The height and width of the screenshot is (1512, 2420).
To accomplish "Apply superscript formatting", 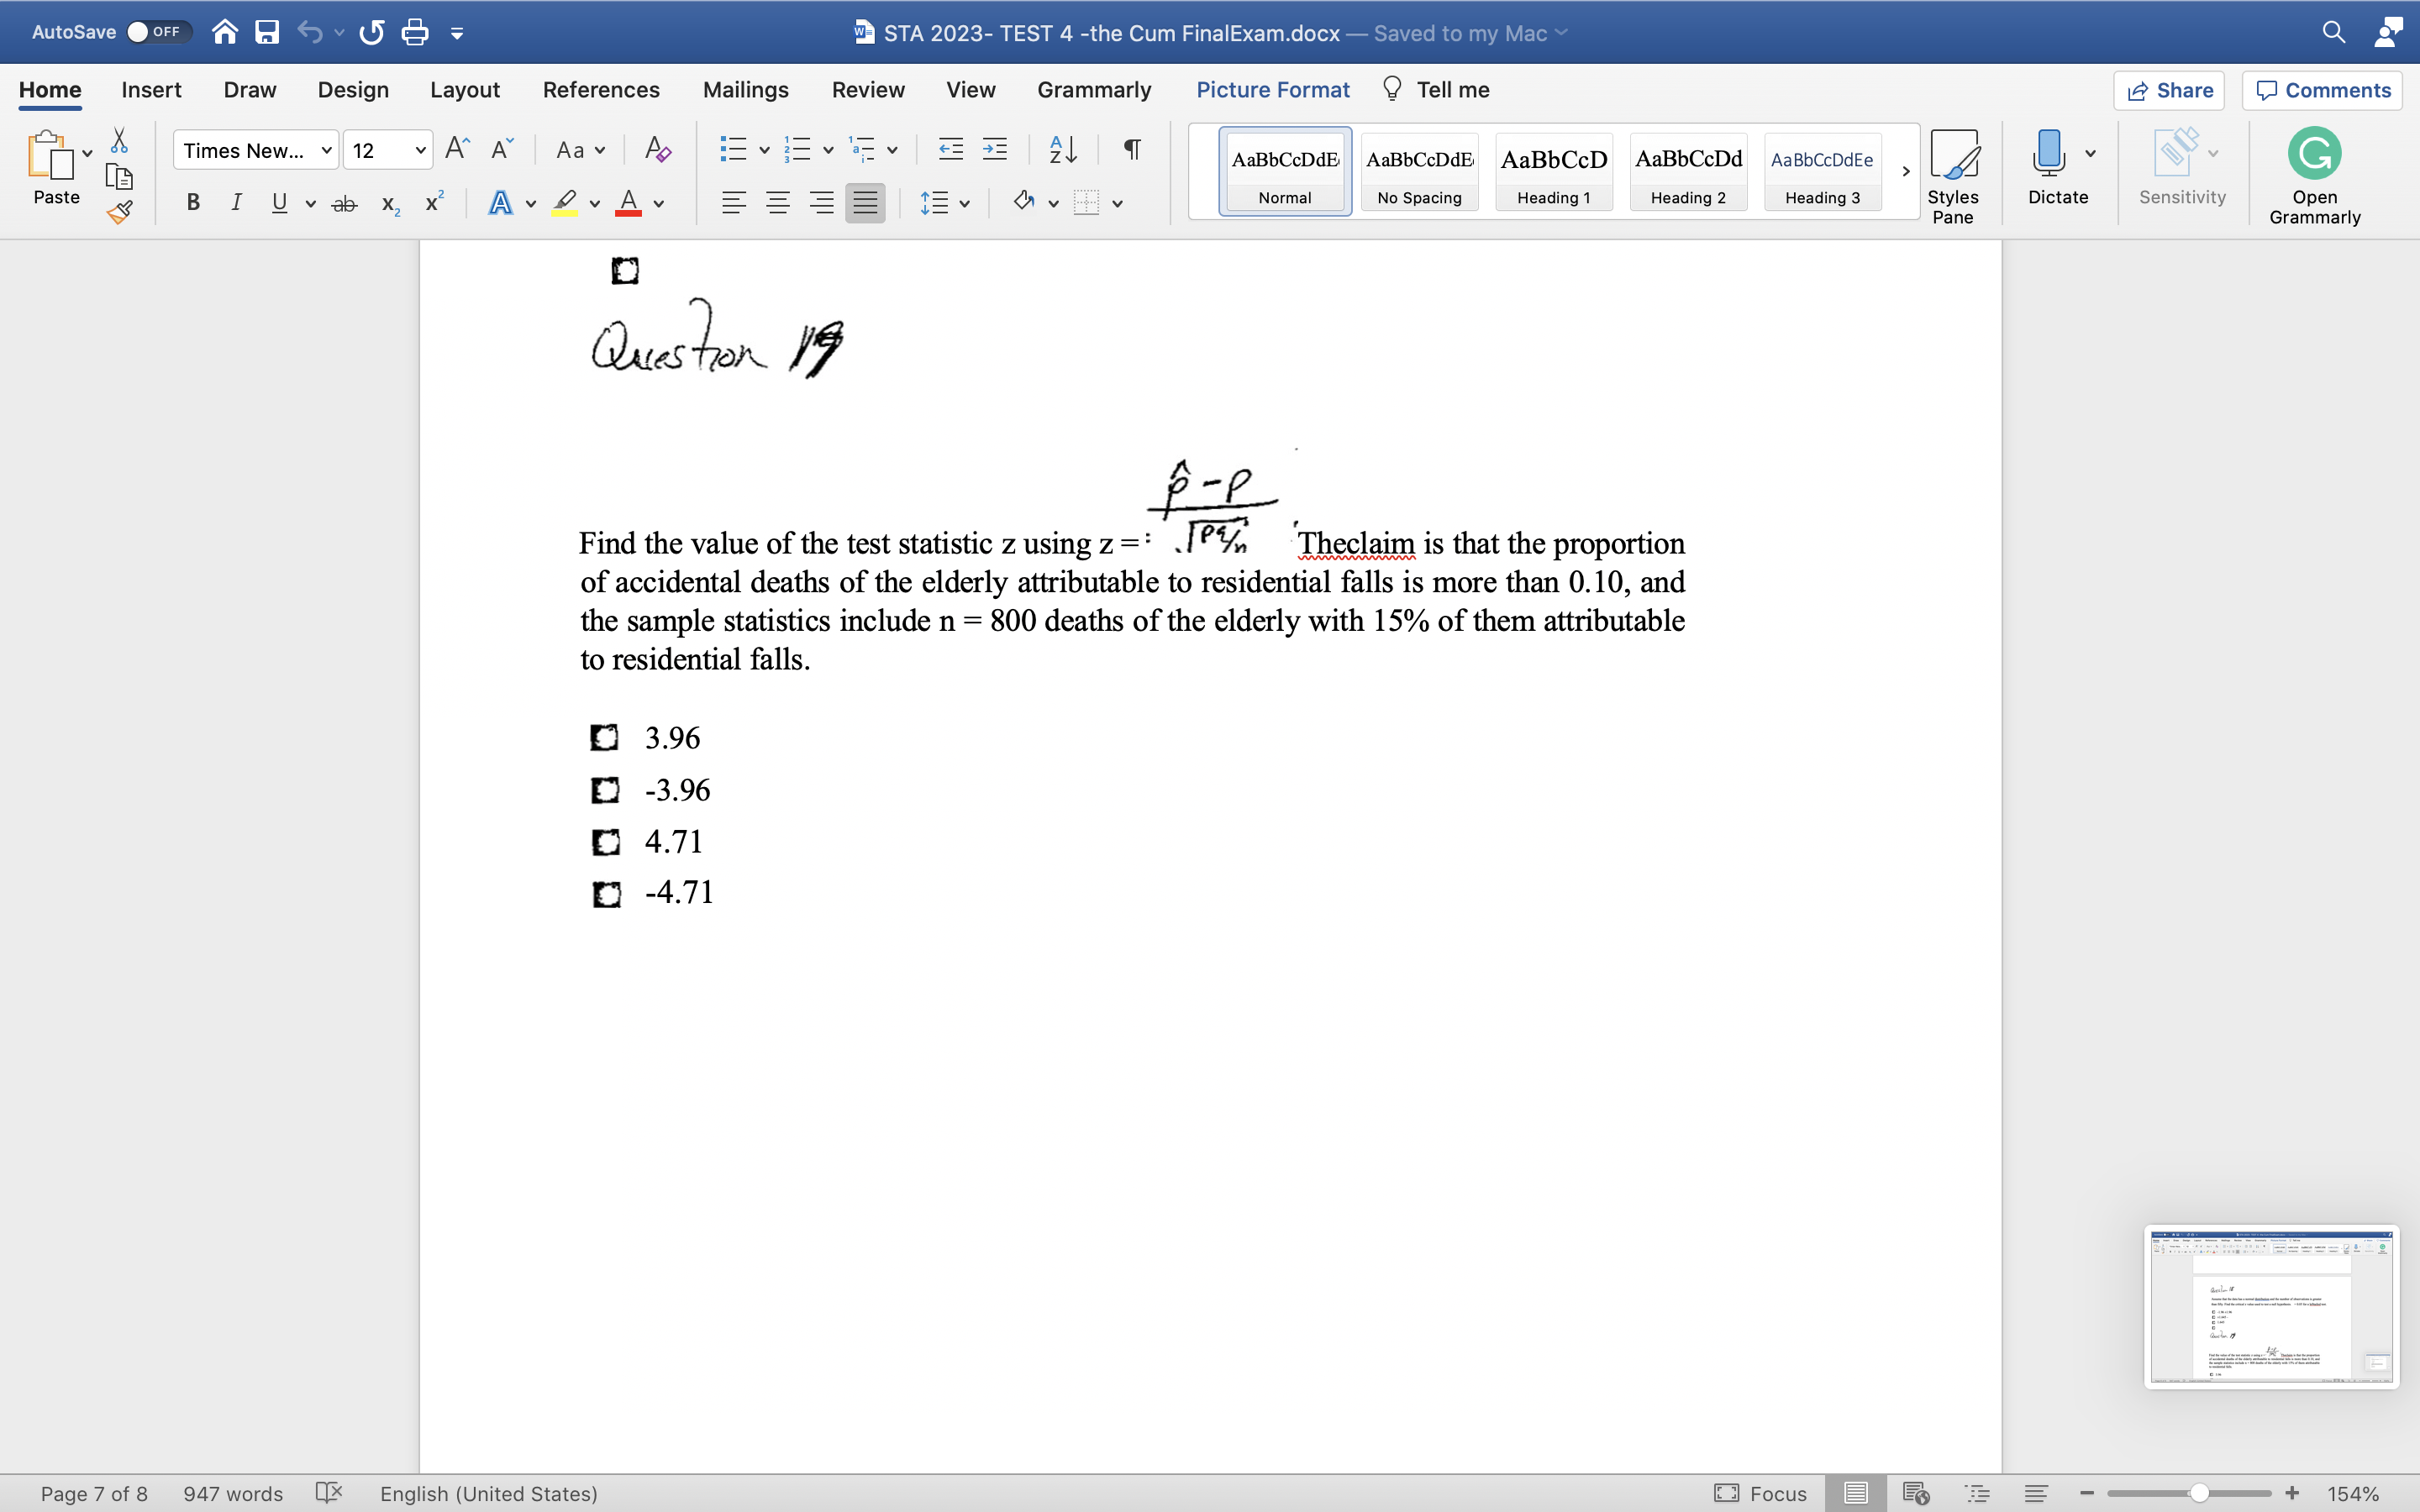I will 431,202.
